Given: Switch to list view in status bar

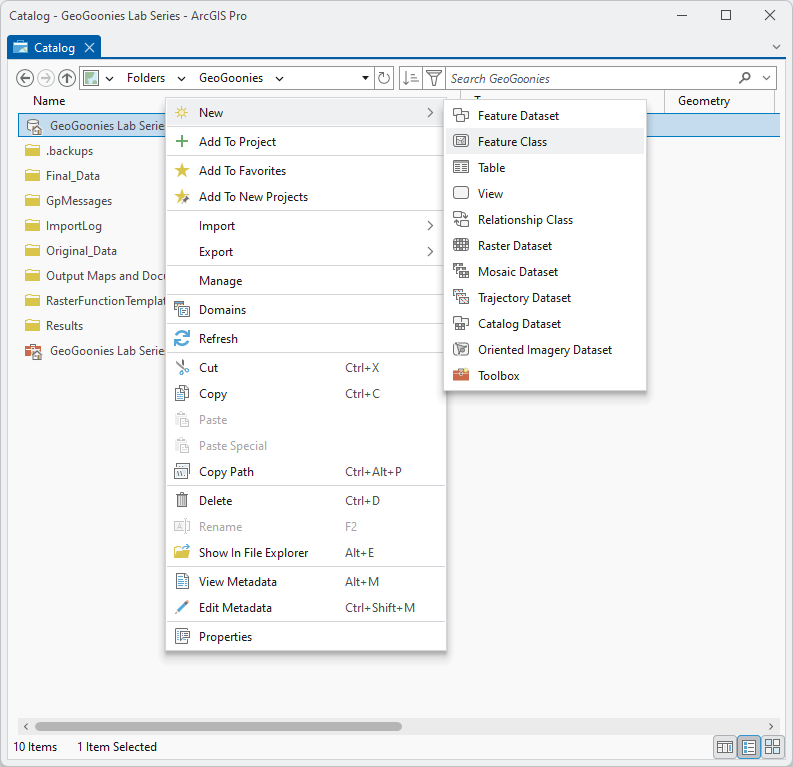Looking at the screenshot, I should point(749,747).
